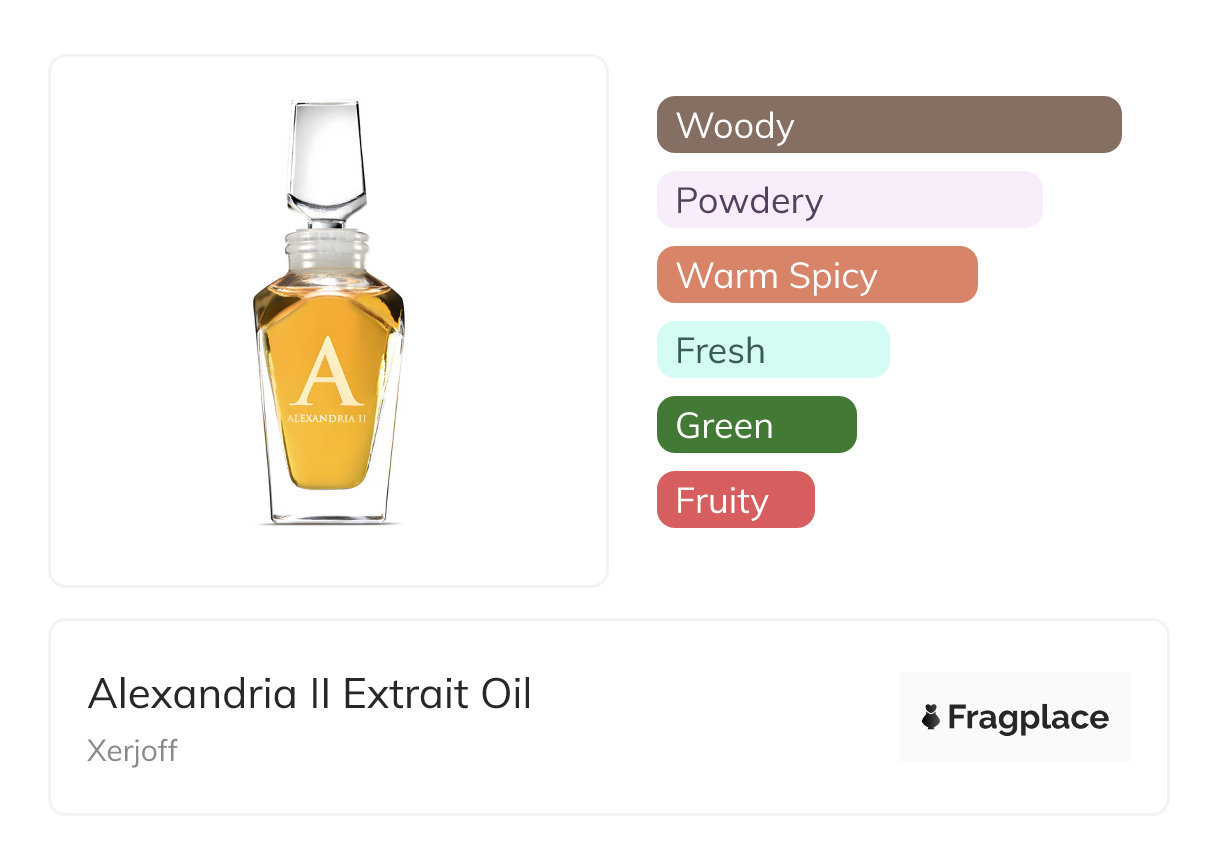Click the Green accord bar
The height and width of the screenshot is (864, 1218).
point(756,425)
